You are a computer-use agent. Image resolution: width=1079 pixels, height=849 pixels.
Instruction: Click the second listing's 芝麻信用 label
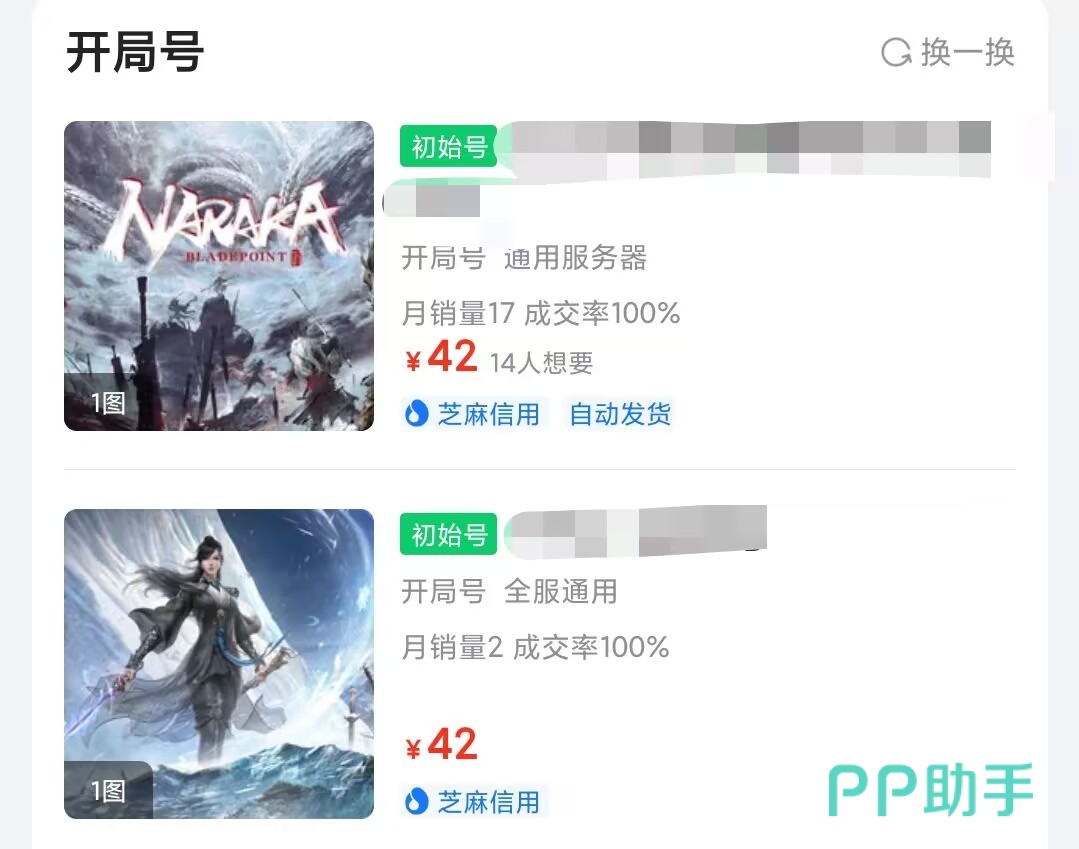[489, 802]
